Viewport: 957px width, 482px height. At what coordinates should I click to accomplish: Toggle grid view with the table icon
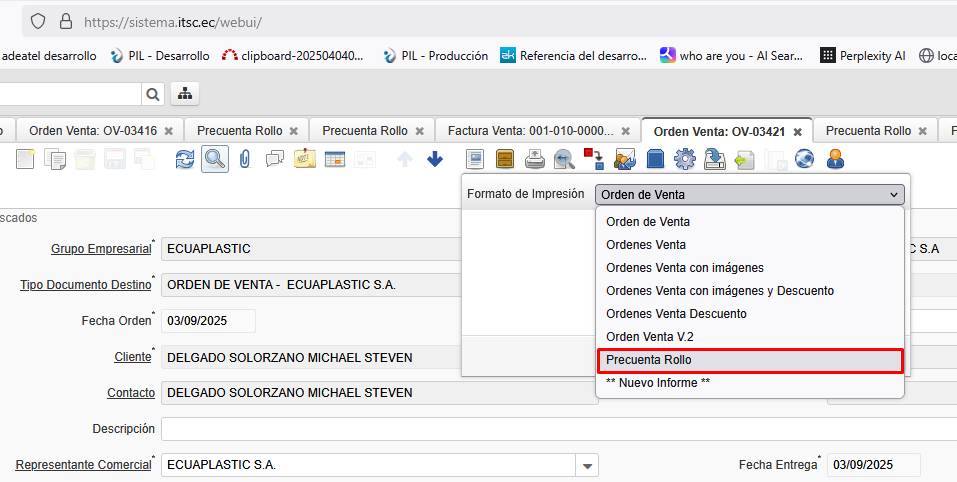coord(334,159)
